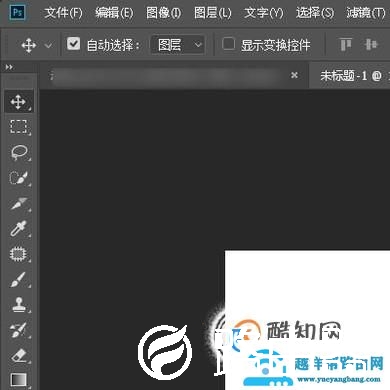Select the Eyedropper tool
The height and width of the screenshot is (390, 390).
[19, 229]
